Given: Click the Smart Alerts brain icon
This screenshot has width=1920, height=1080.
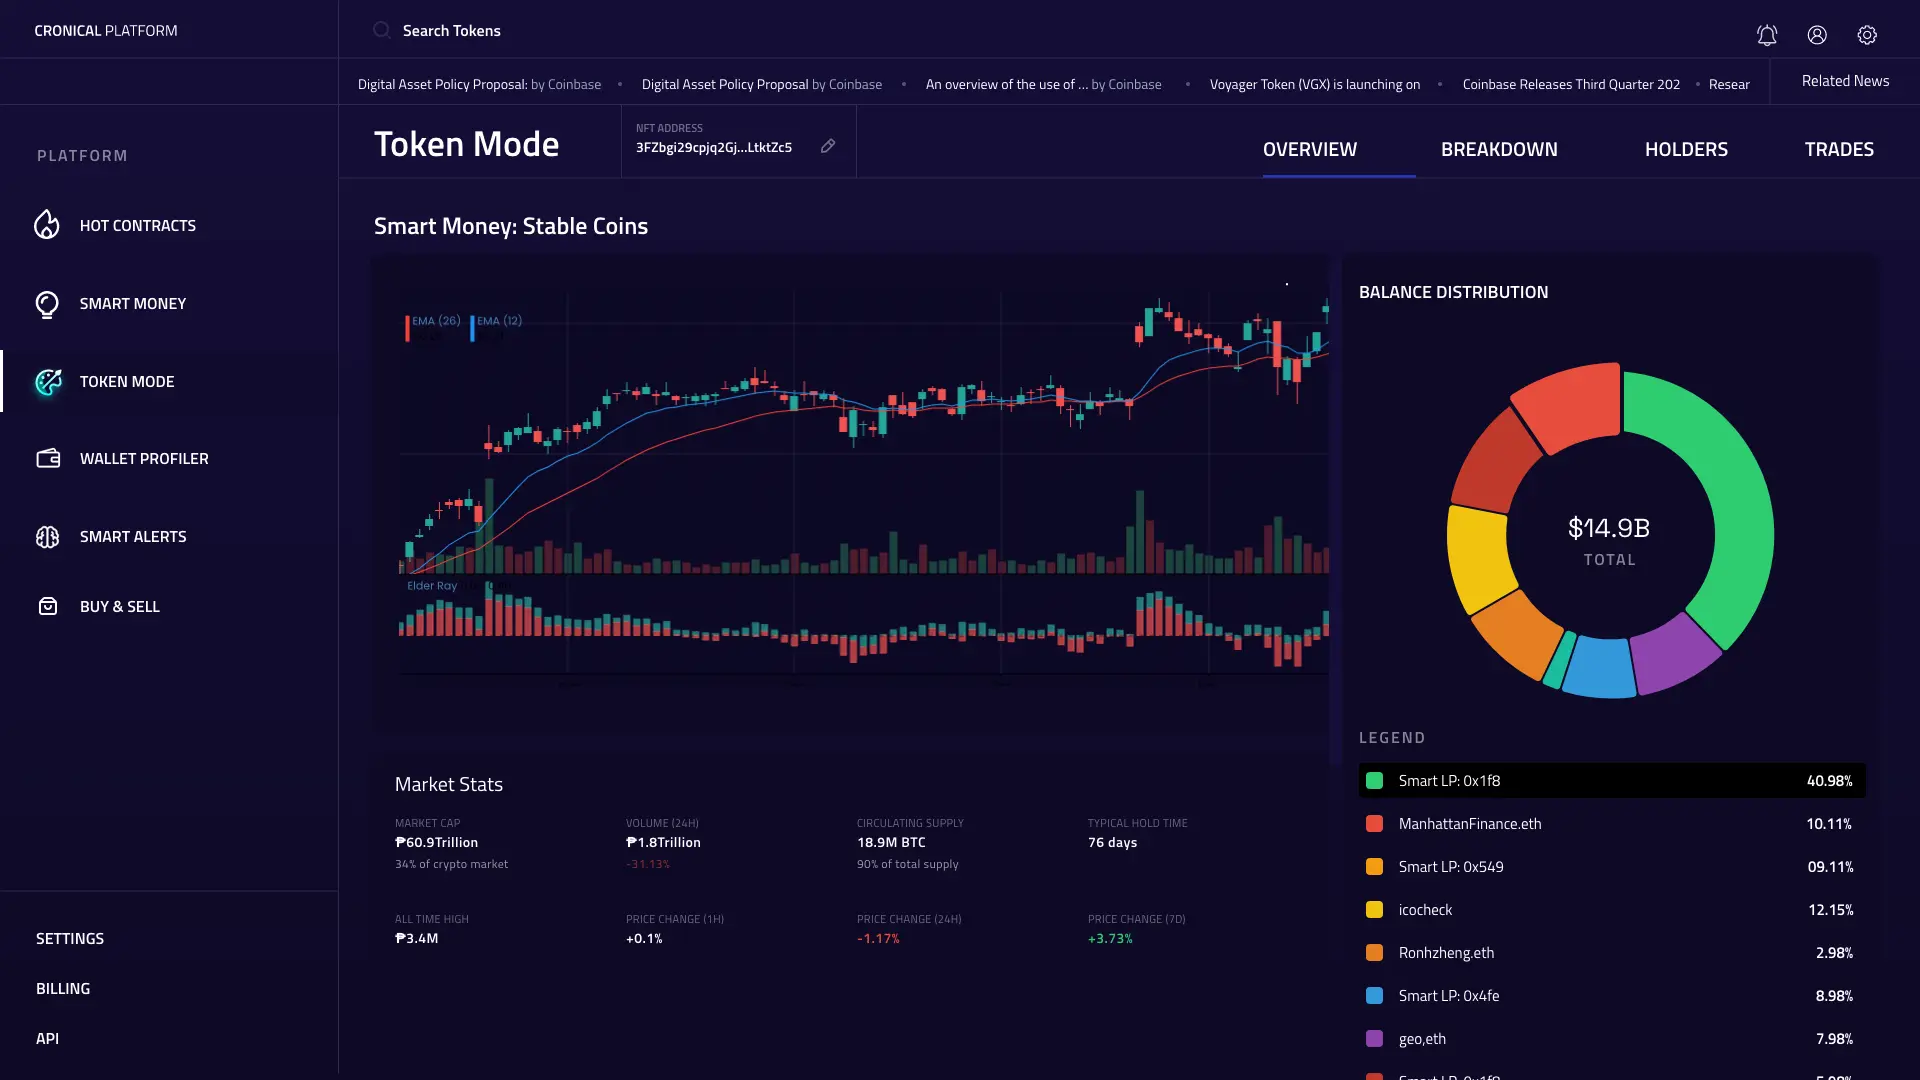Looking at the screenshot, I should point(47,537).
